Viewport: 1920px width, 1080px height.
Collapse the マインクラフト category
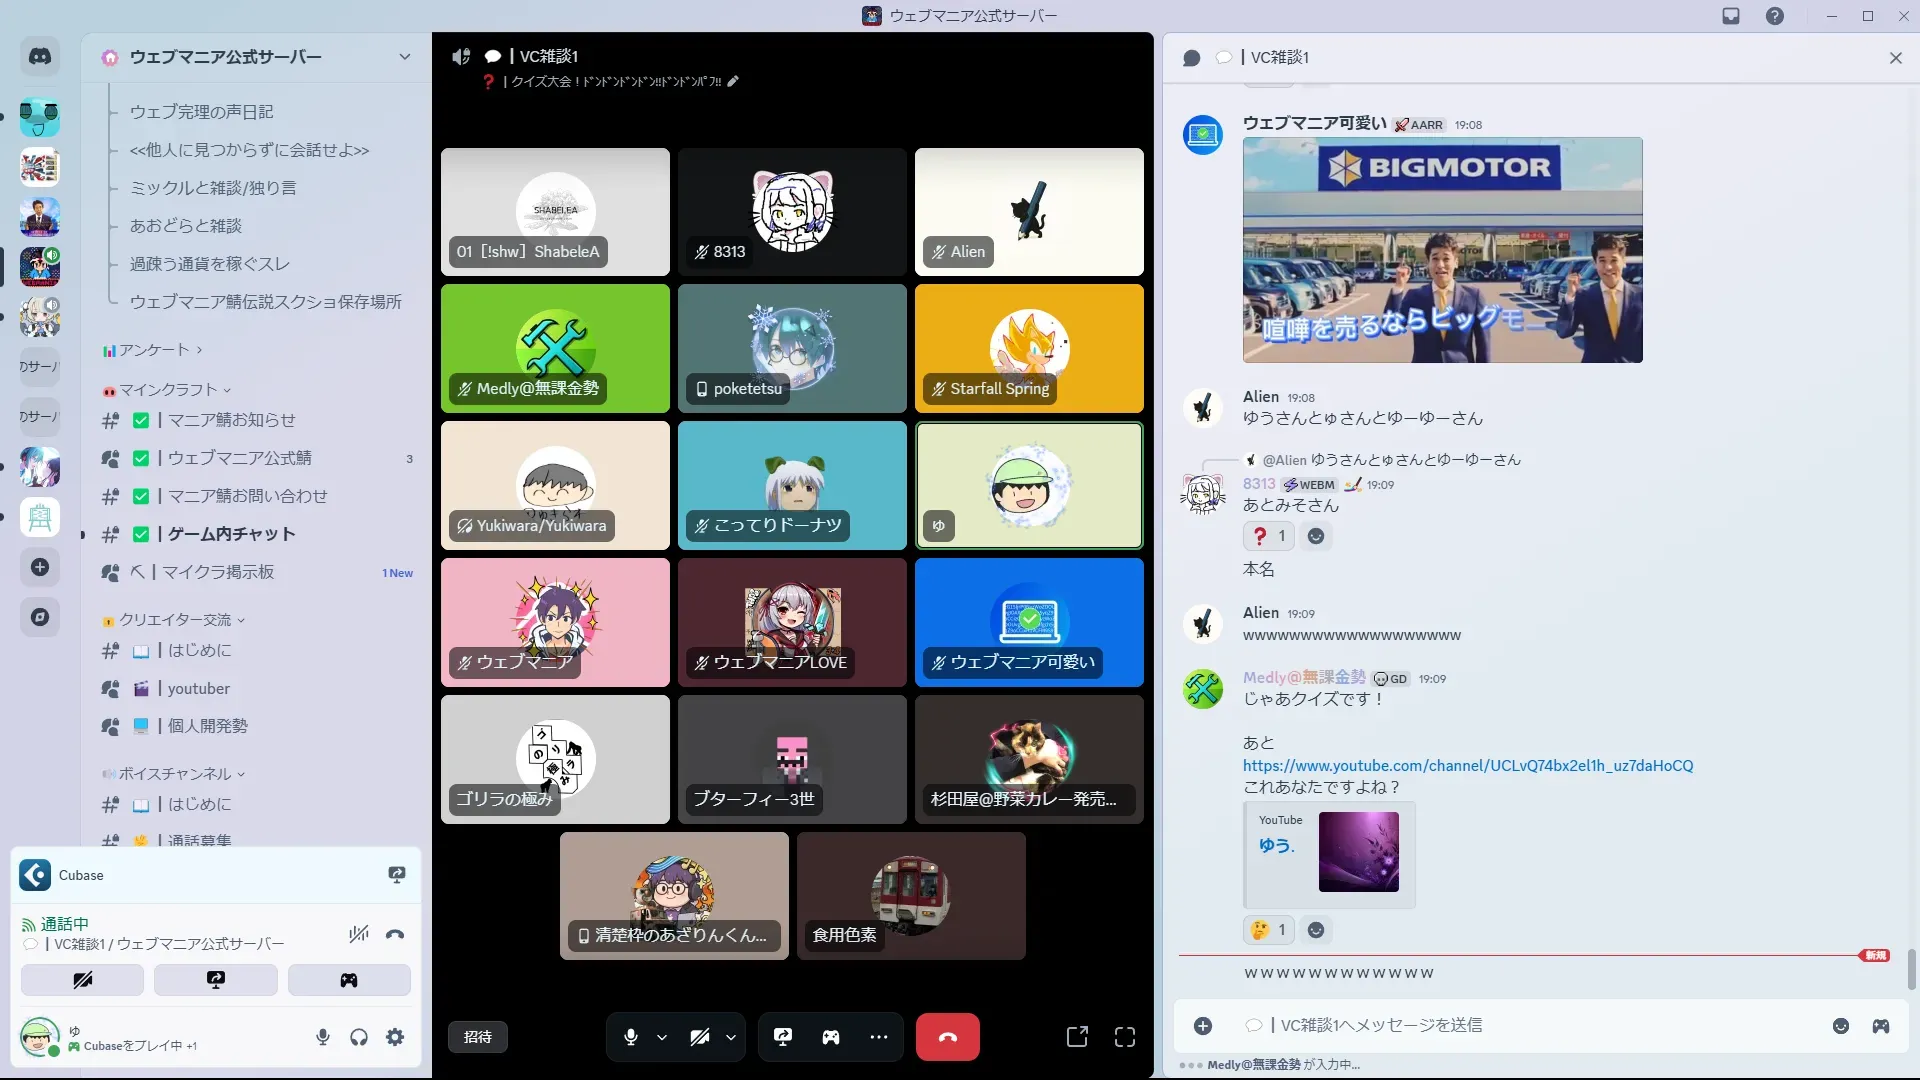tap(168, 390)
